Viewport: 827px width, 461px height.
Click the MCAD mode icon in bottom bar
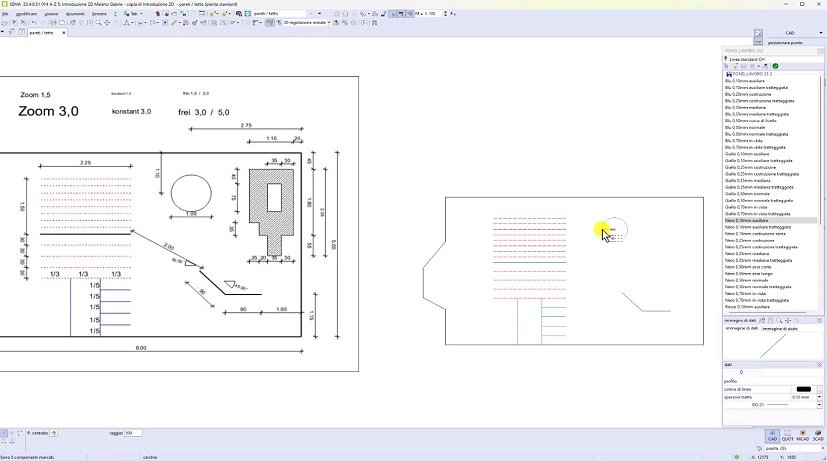[803, 436]
